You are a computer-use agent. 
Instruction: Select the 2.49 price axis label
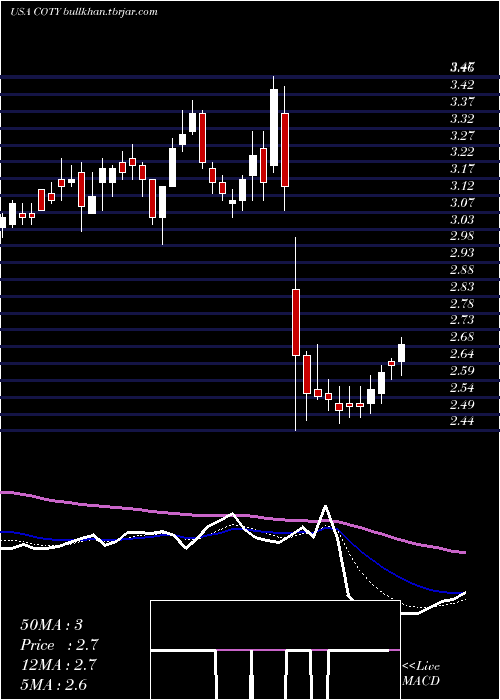(462, 404)
